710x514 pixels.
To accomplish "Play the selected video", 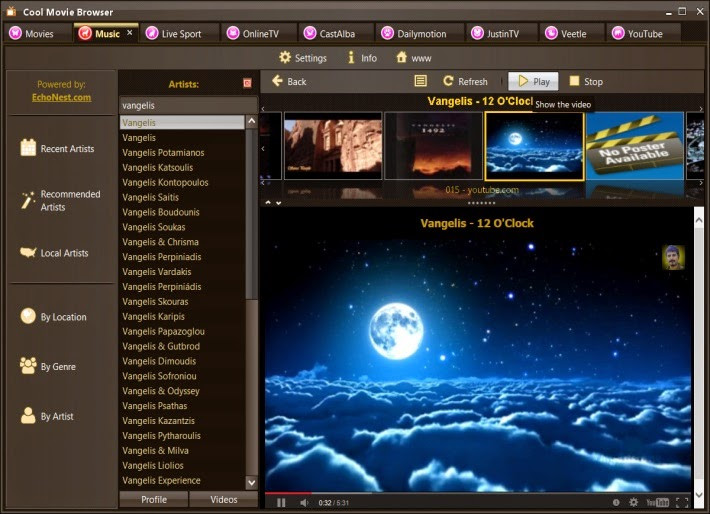I will pos(533,82).
